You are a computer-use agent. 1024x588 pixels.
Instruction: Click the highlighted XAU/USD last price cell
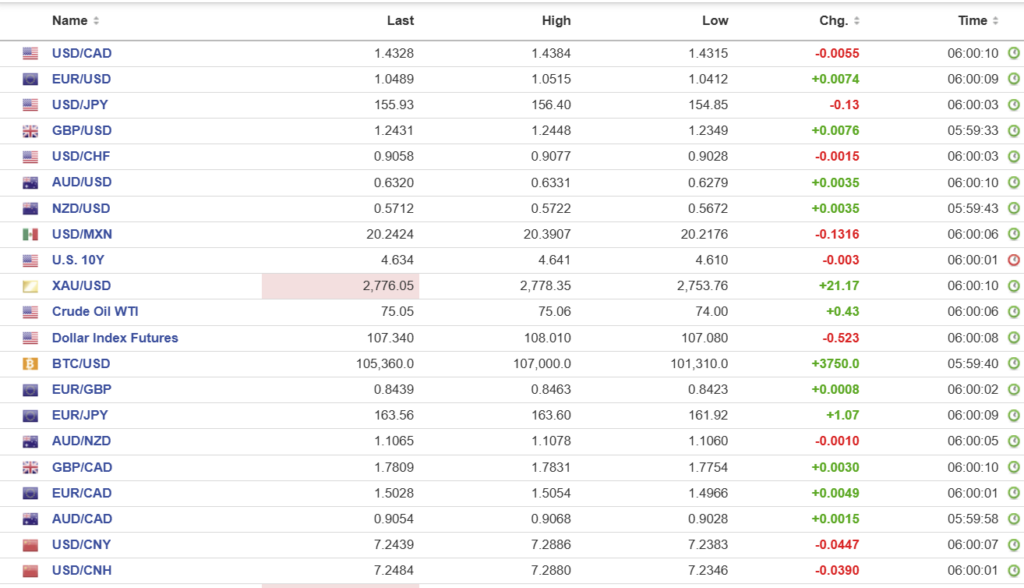click(340, 286)
